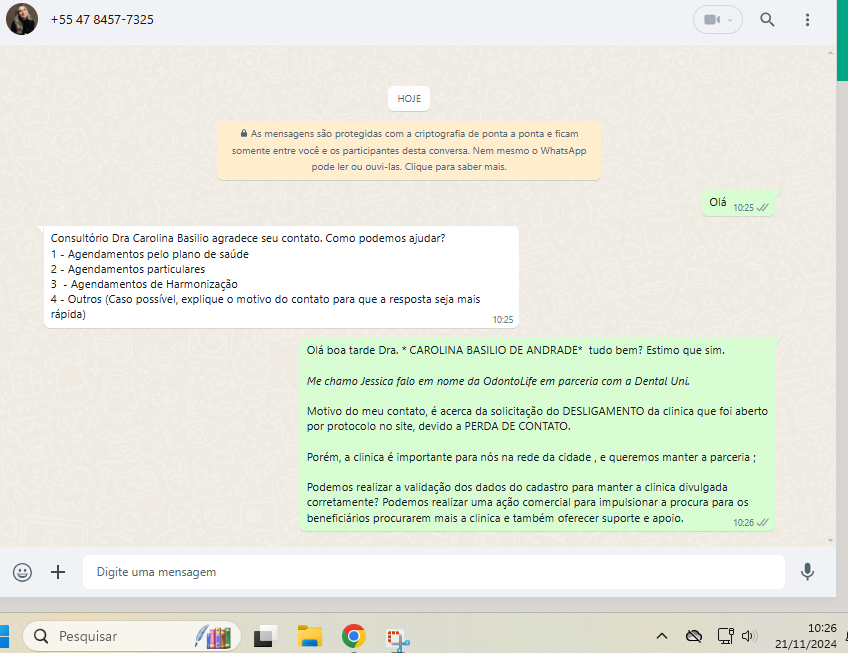Start a video call from the header
Screen dimensions: 848x653
pos(711,19)
